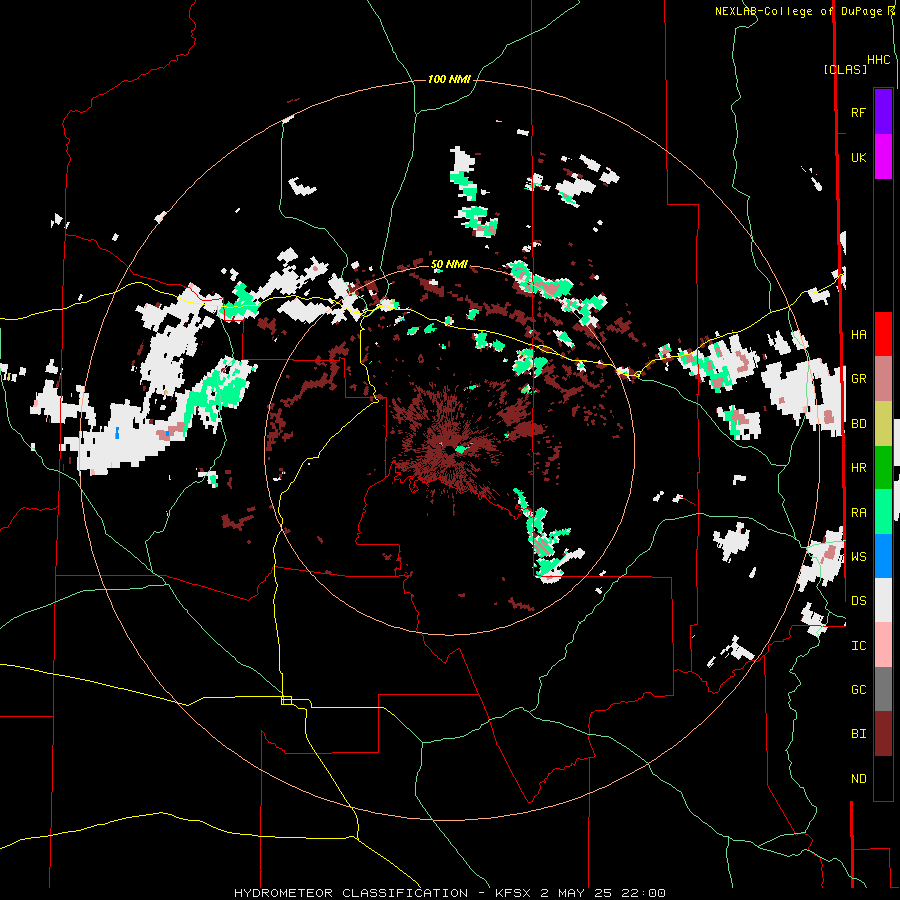
Task: Click the BD legend label
Action: pyautogui.click(x=858, y=424)
